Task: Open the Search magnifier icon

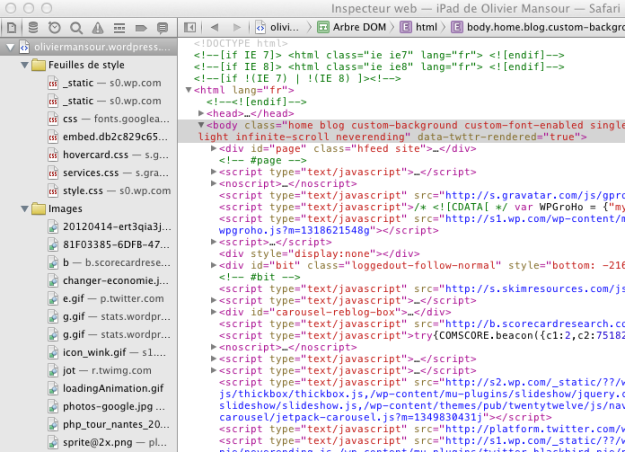Action: (x=76, y=28)
